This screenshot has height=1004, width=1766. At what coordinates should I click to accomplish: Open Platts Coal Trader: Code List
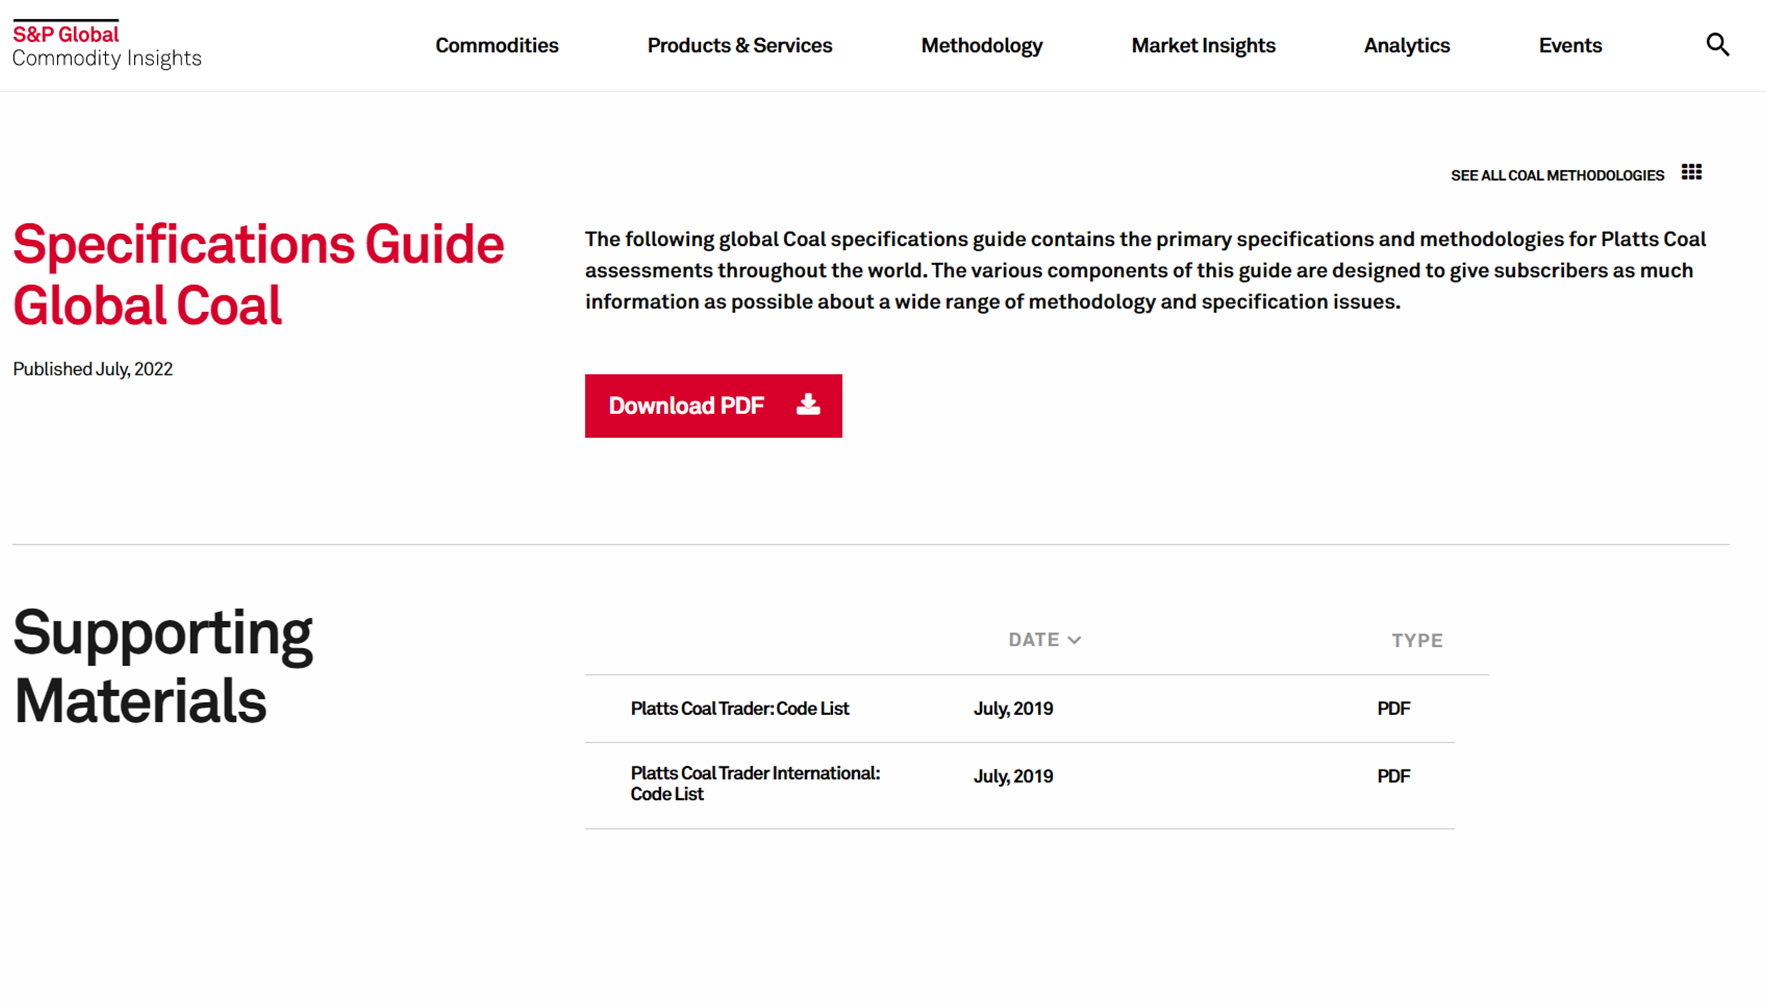[x=740, y=708]
